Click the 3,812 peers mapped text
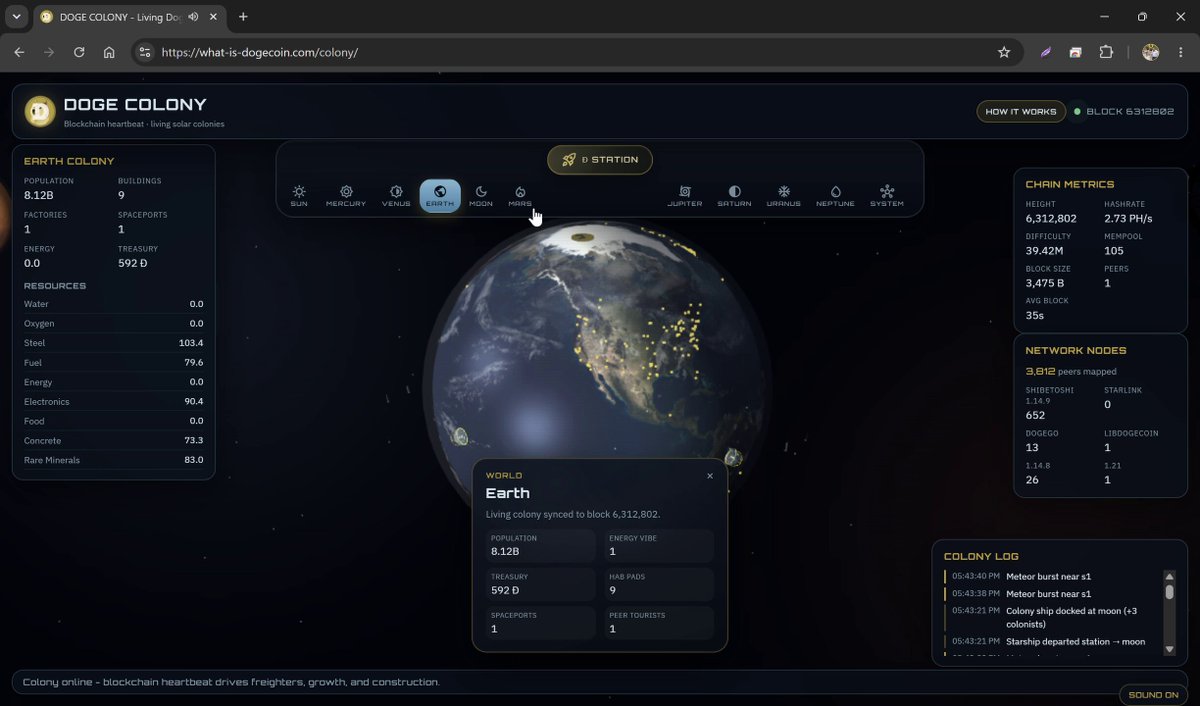 click(1071, 371)
